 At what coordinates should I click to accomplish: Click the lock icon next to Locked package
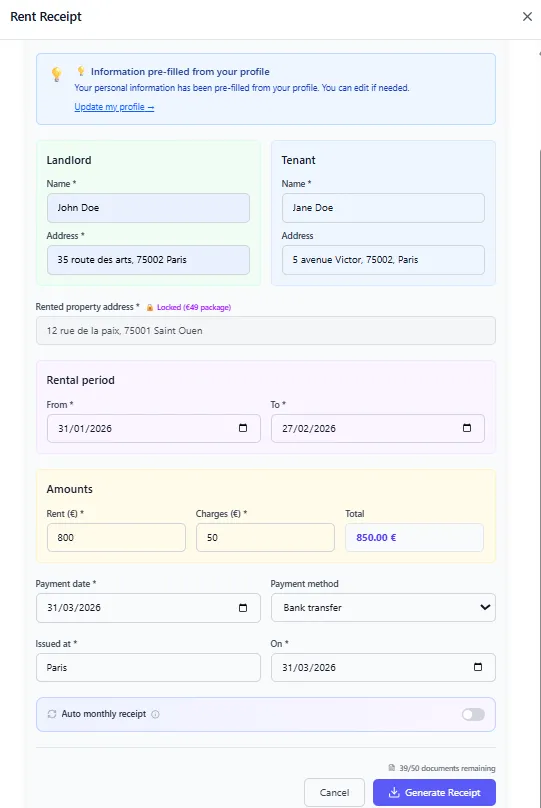pyautogui.click(x=150, y=307)
